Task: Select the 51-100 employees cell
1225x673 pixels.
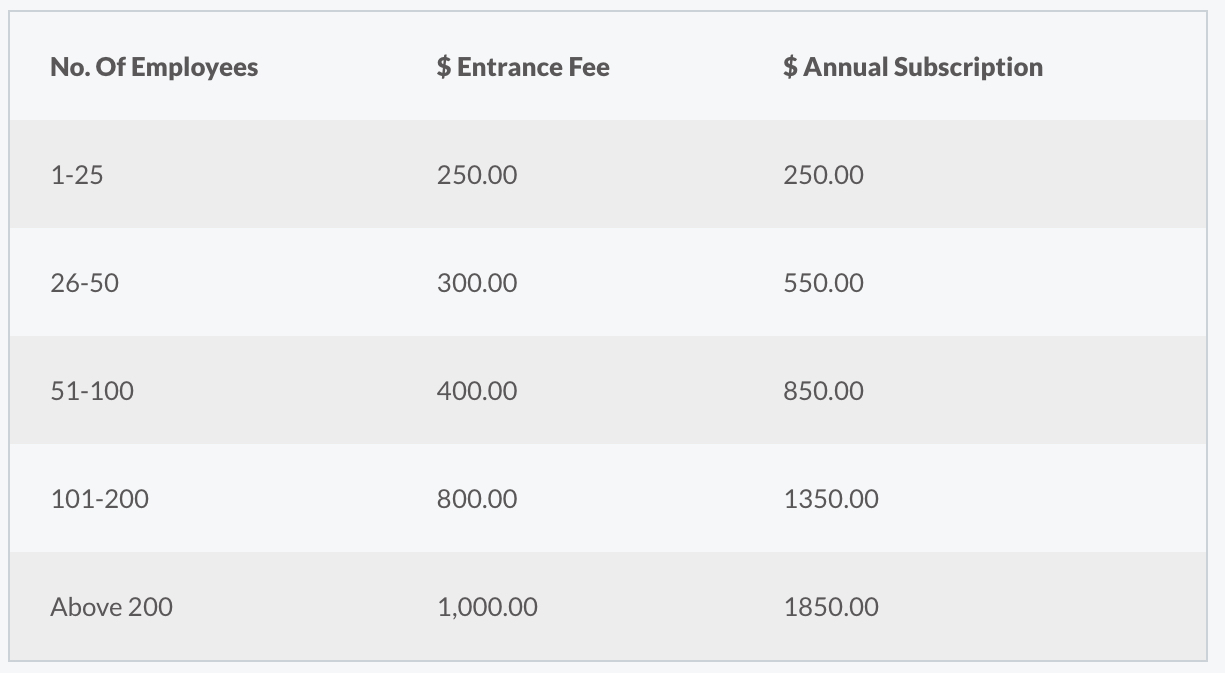Action: click(x=92, y=391)
